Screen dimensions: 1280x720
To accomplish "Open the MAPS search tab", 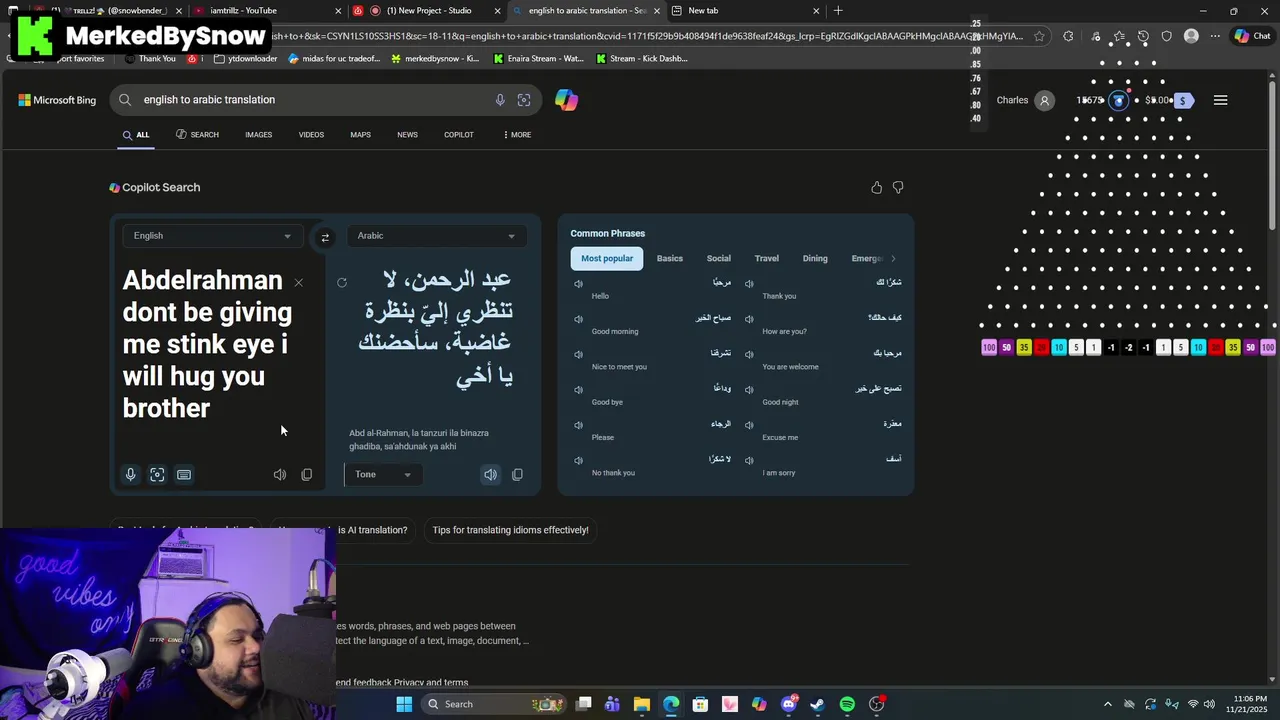I will click(x=360, y=135).
